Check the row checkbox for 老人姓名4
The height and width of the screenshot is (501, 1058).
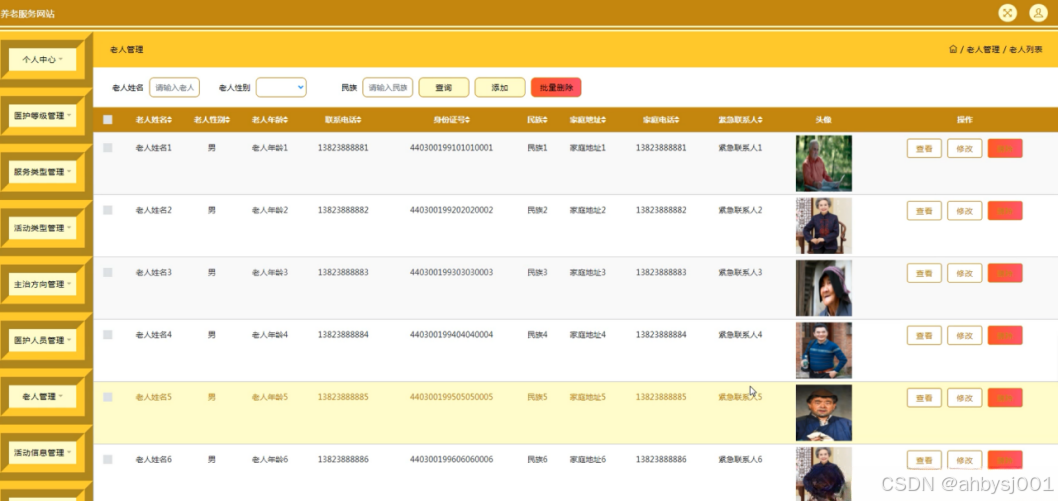click(108, 334)
